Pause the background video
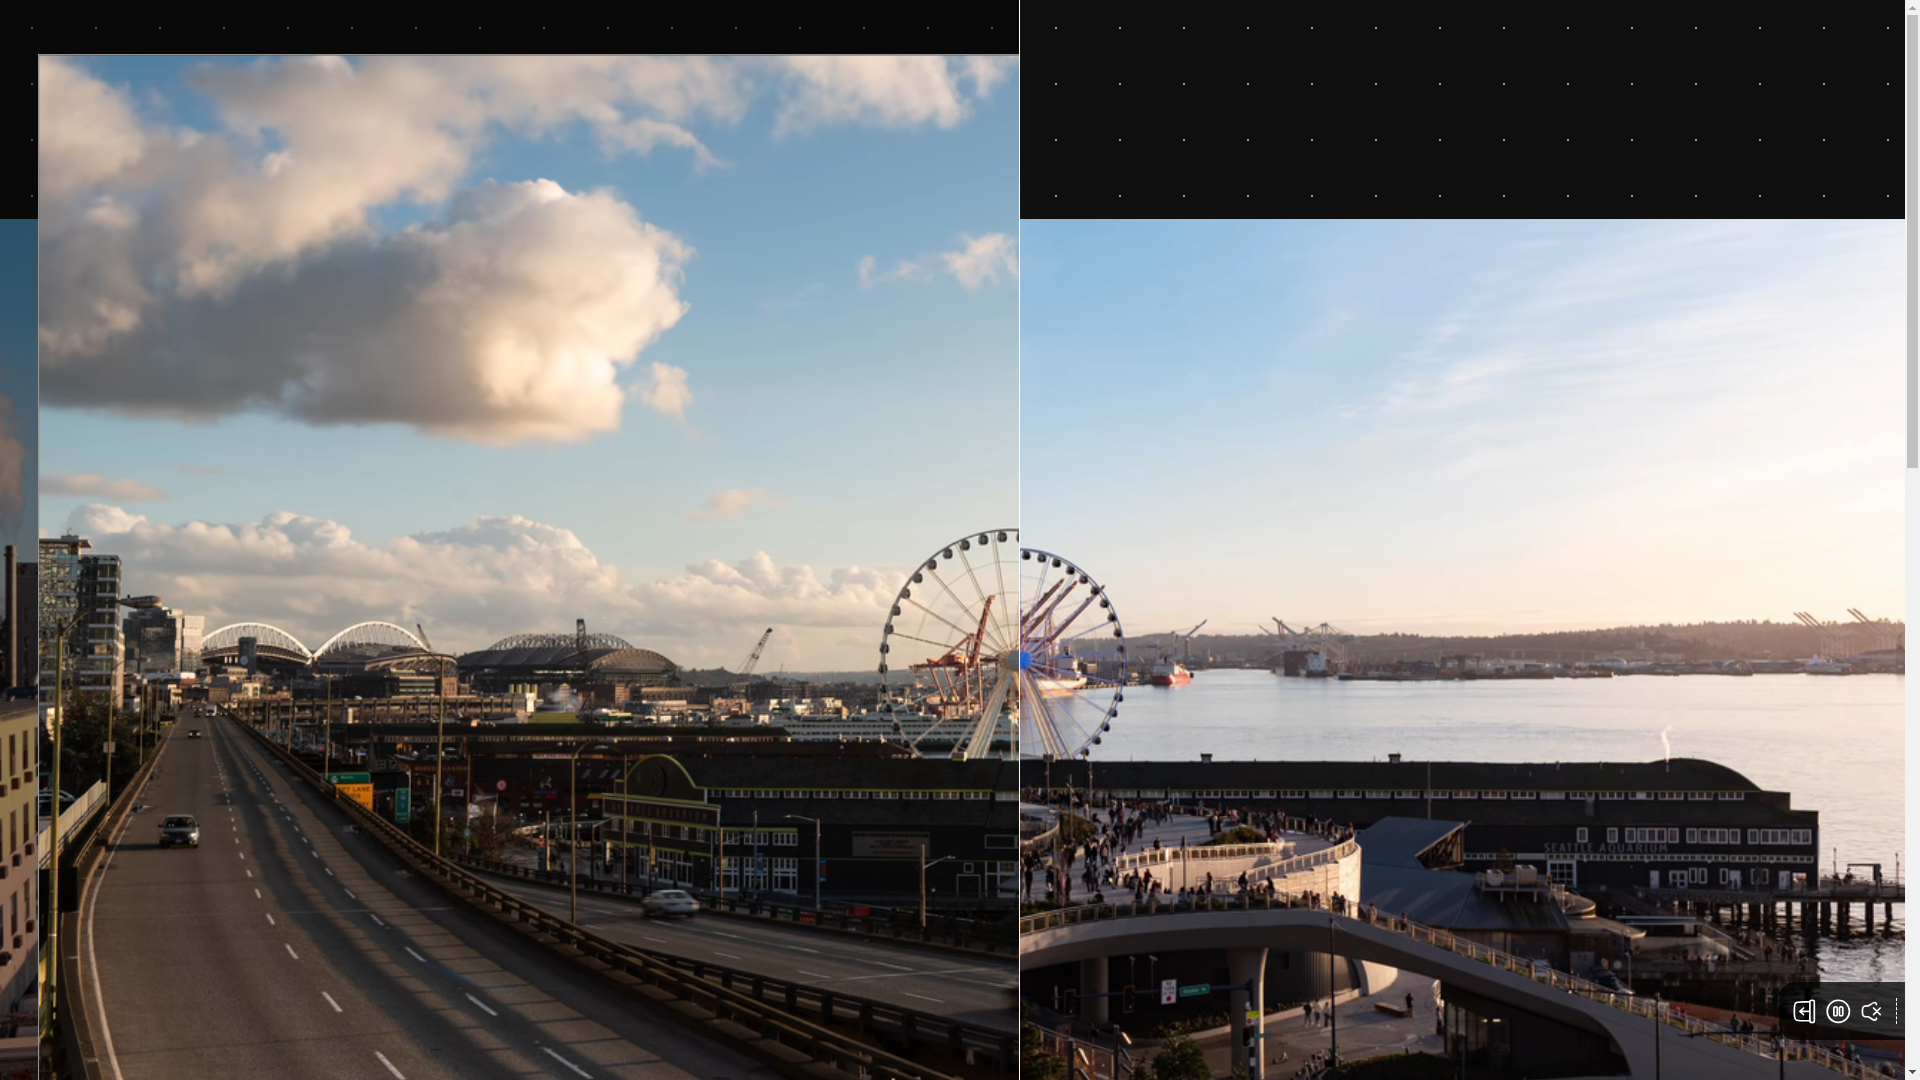Image resolution: width=1920 pixels, height=1080 pixels. click(x=1838, y=1011)
